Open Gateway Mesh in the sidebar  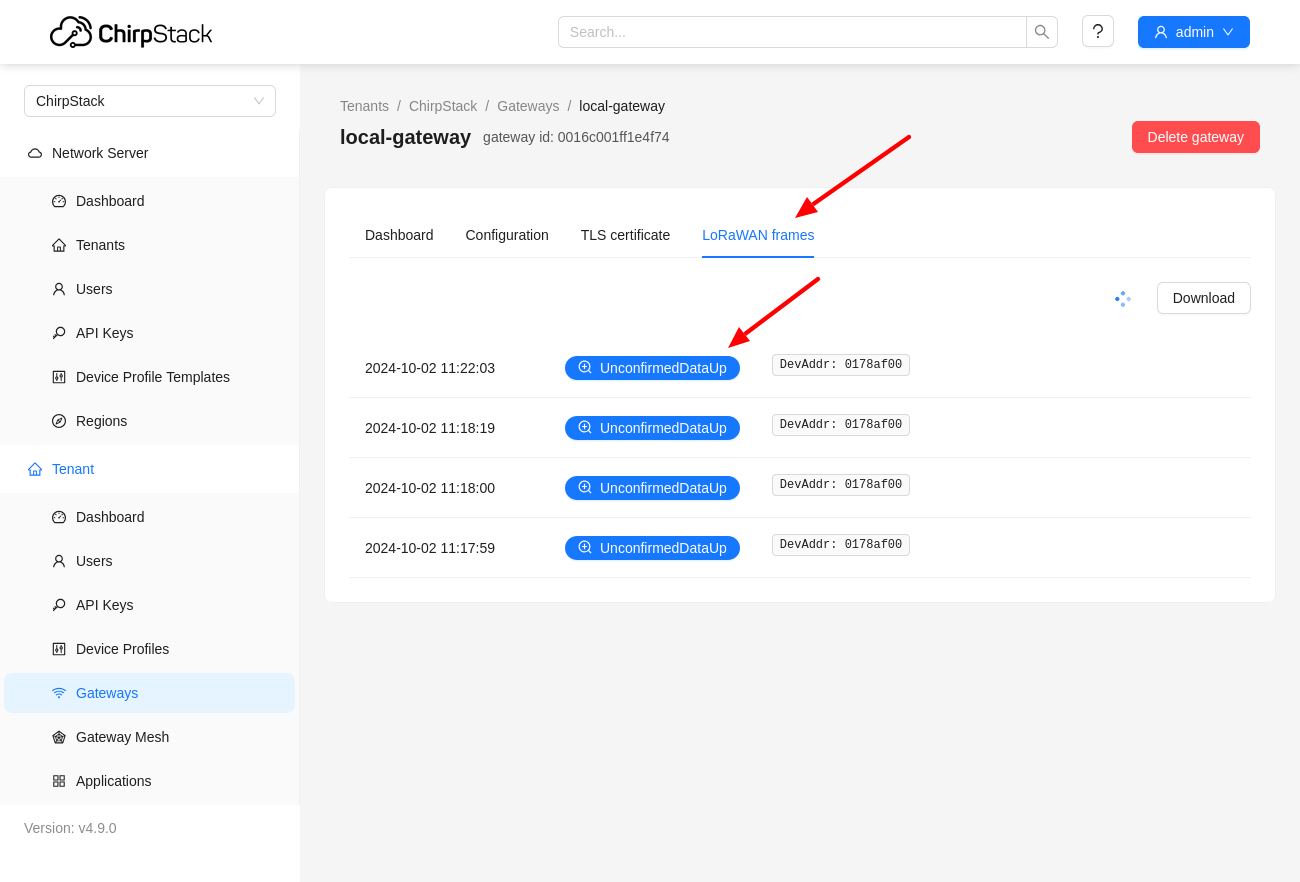tap(150, 737)
